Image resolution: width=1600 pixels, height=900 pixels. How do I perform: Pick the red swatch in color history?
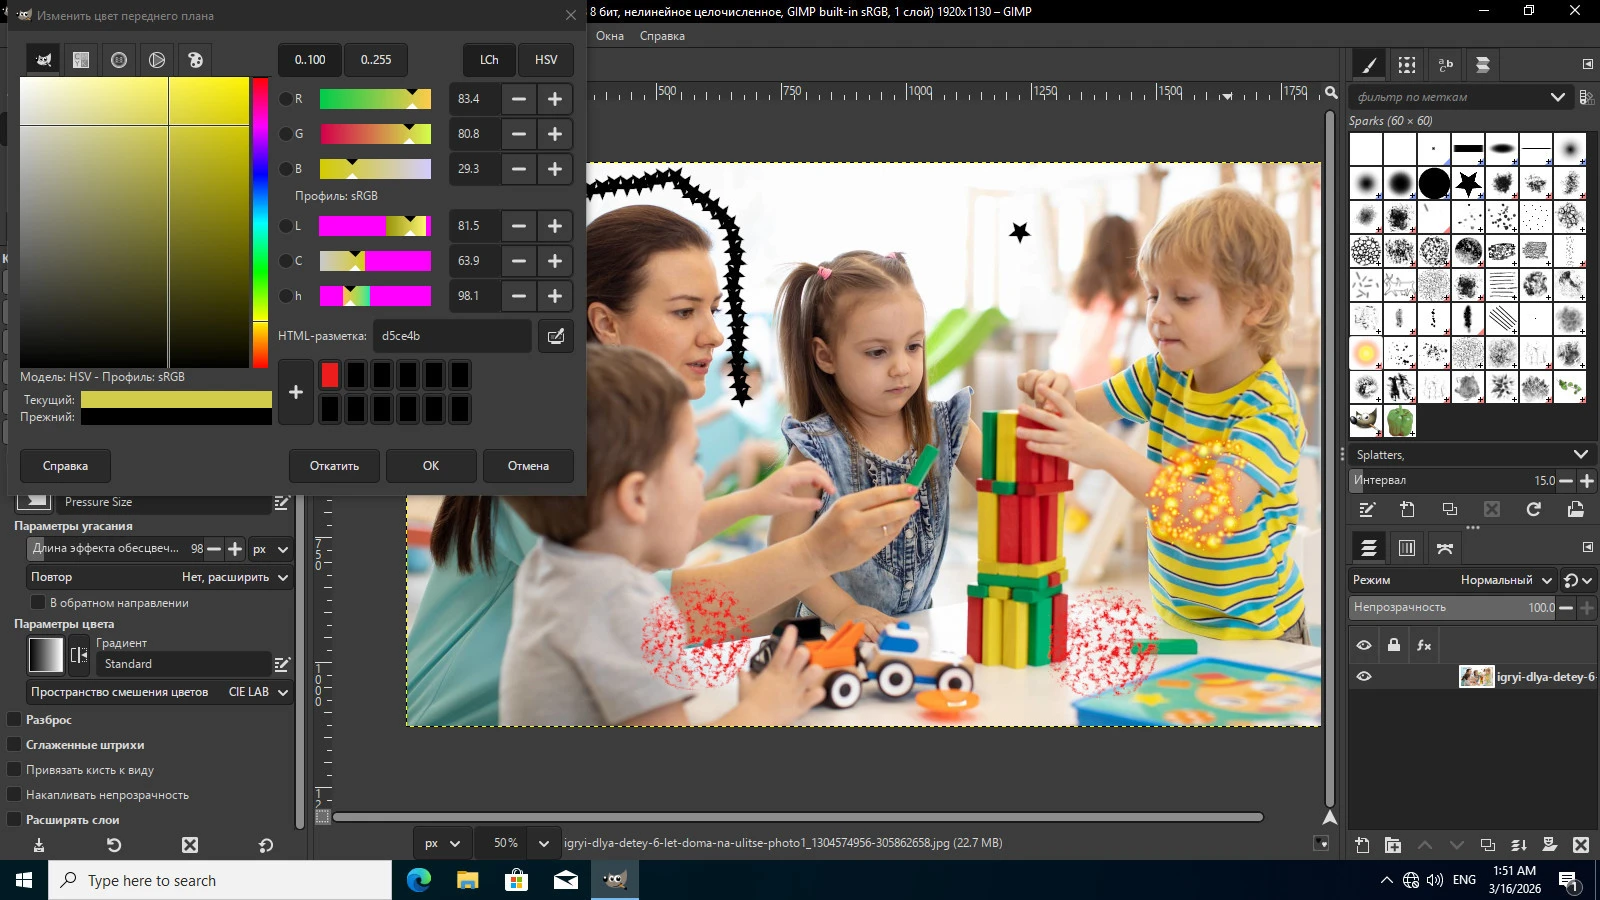[x=330, y=375]
